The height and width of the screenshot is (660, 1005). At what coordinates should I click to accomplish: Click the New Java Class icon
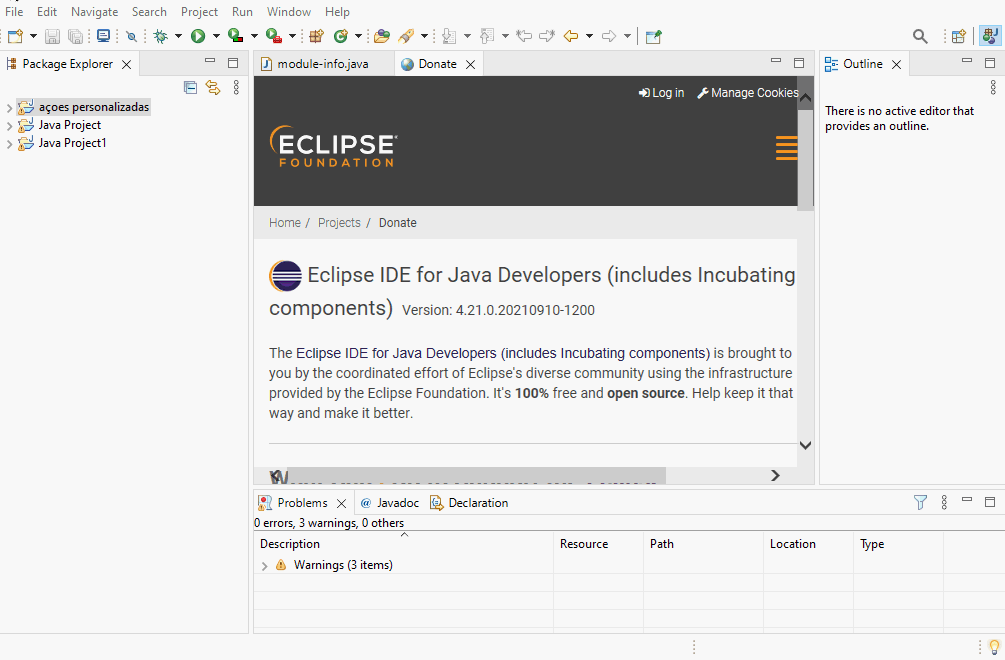pyautogui.click(x=340, y=37)
